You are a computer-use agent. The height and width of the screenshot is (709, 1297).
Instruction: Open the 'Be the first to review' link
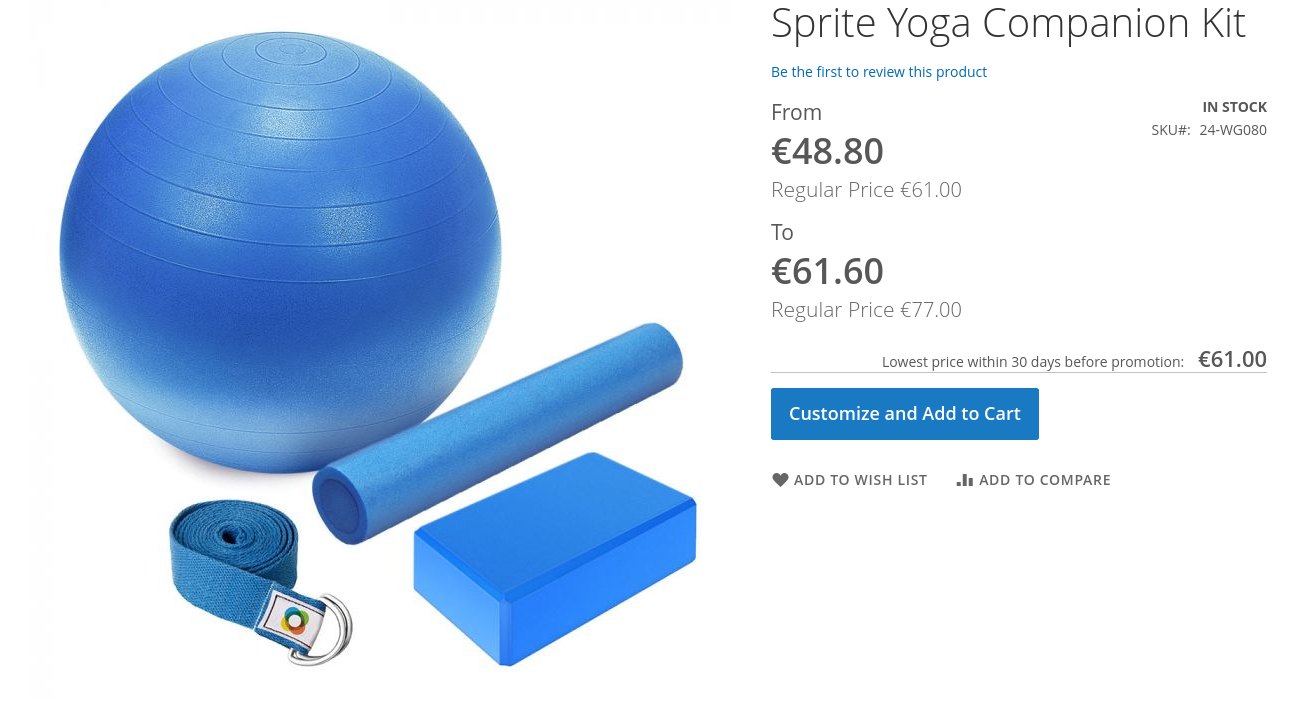point(879,72)
